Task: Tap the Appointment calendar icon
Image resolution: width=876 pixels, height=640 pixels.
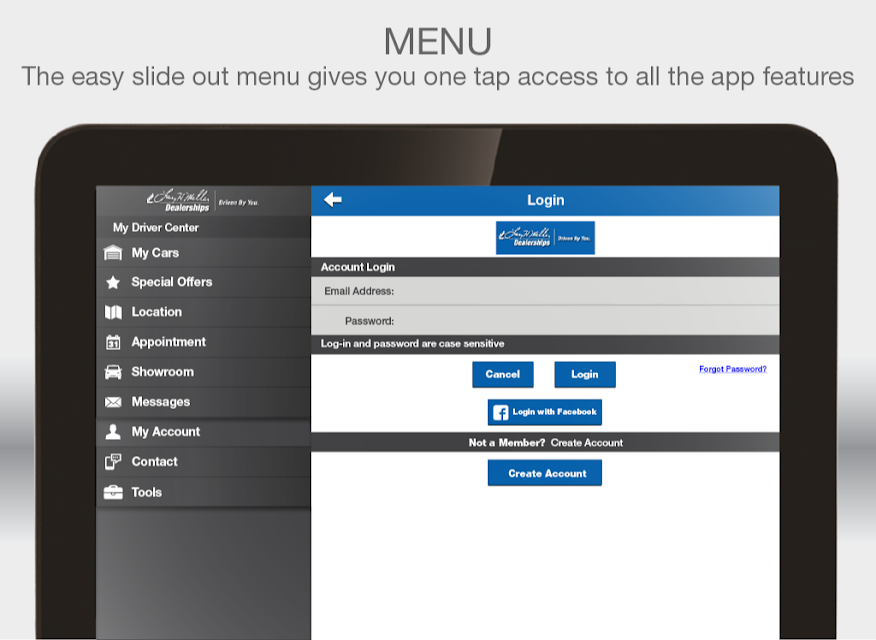Action: 113,342
